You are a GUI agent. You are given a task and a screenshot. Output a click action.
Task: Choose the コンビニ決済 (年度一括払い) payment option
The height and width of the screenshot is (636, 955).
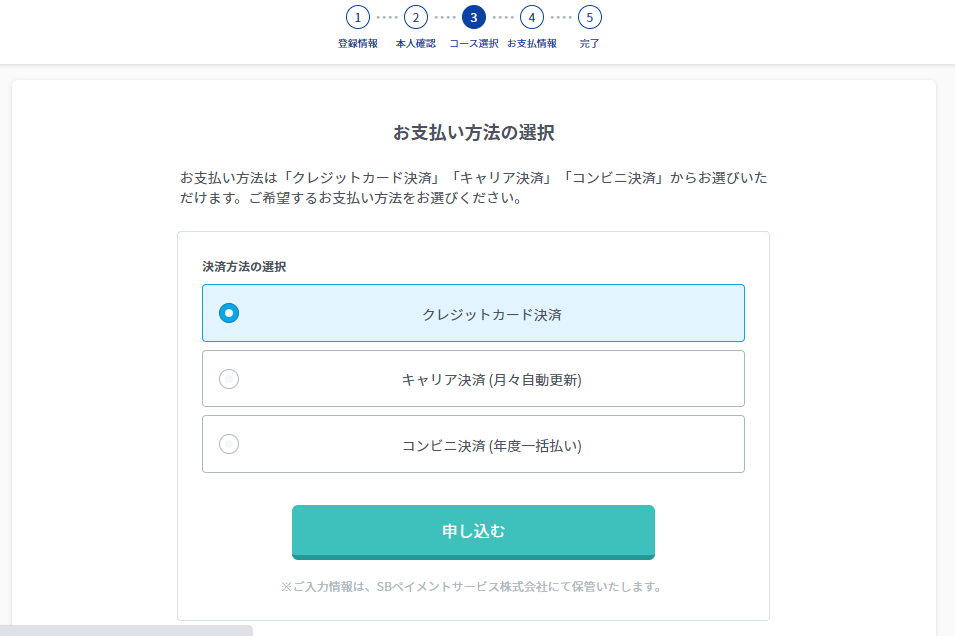point(473,444)
